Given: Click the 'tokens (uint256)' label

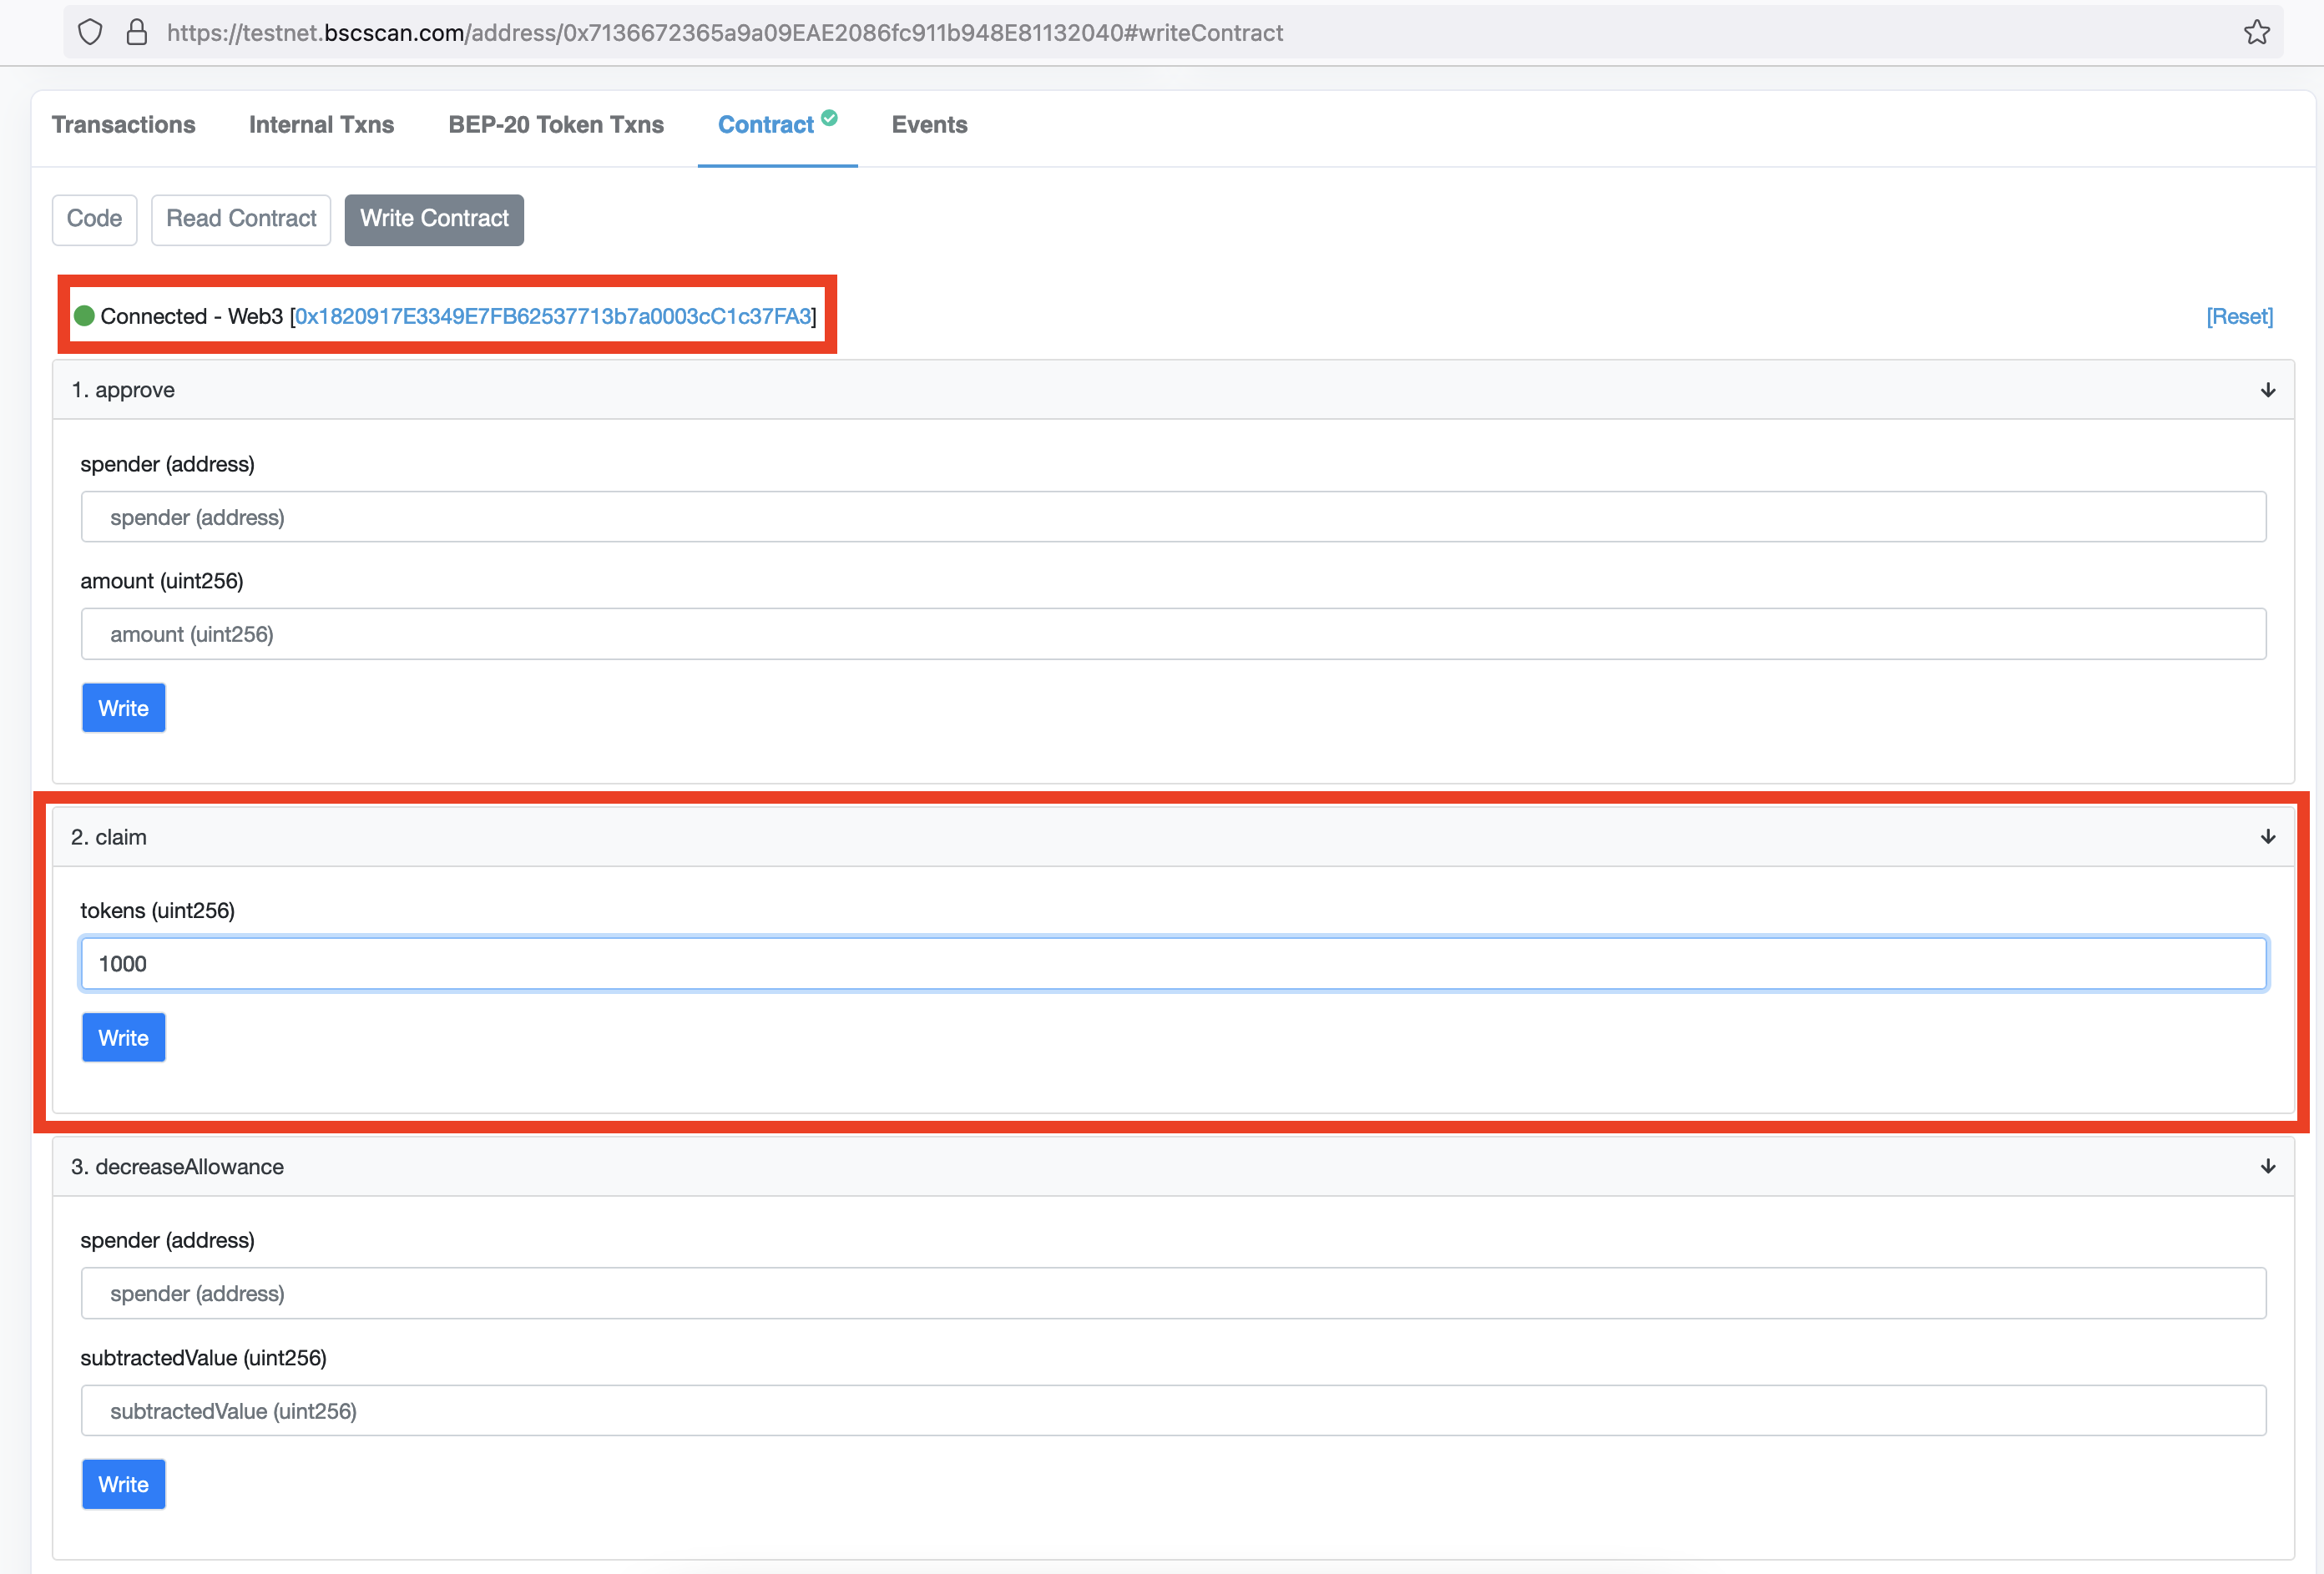Looking at the screenshot, I should pyautogui.click(x=158, y=911).
